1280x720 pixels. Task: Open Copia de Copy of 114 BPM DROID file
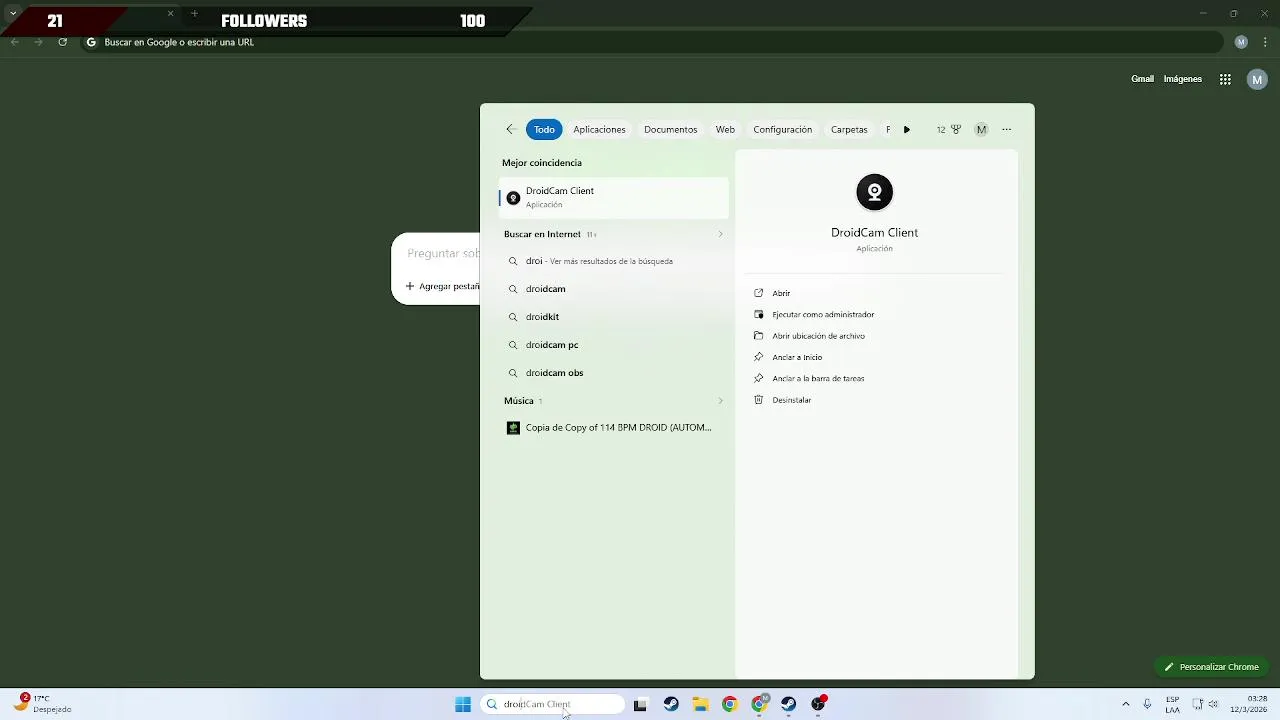(614, 428)
